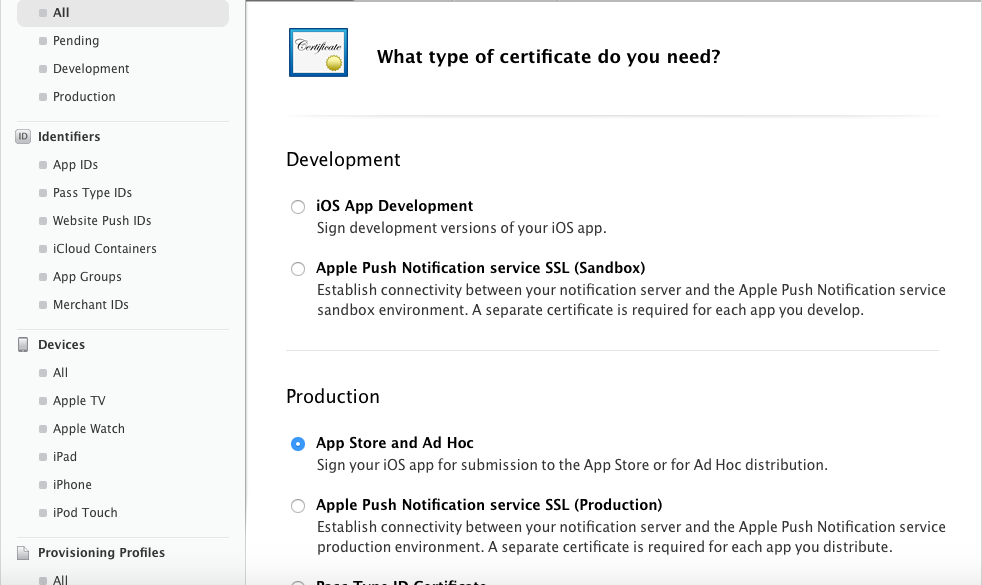
Task: Click the Identifiers ID icon
Action: (x=23, y=137)
